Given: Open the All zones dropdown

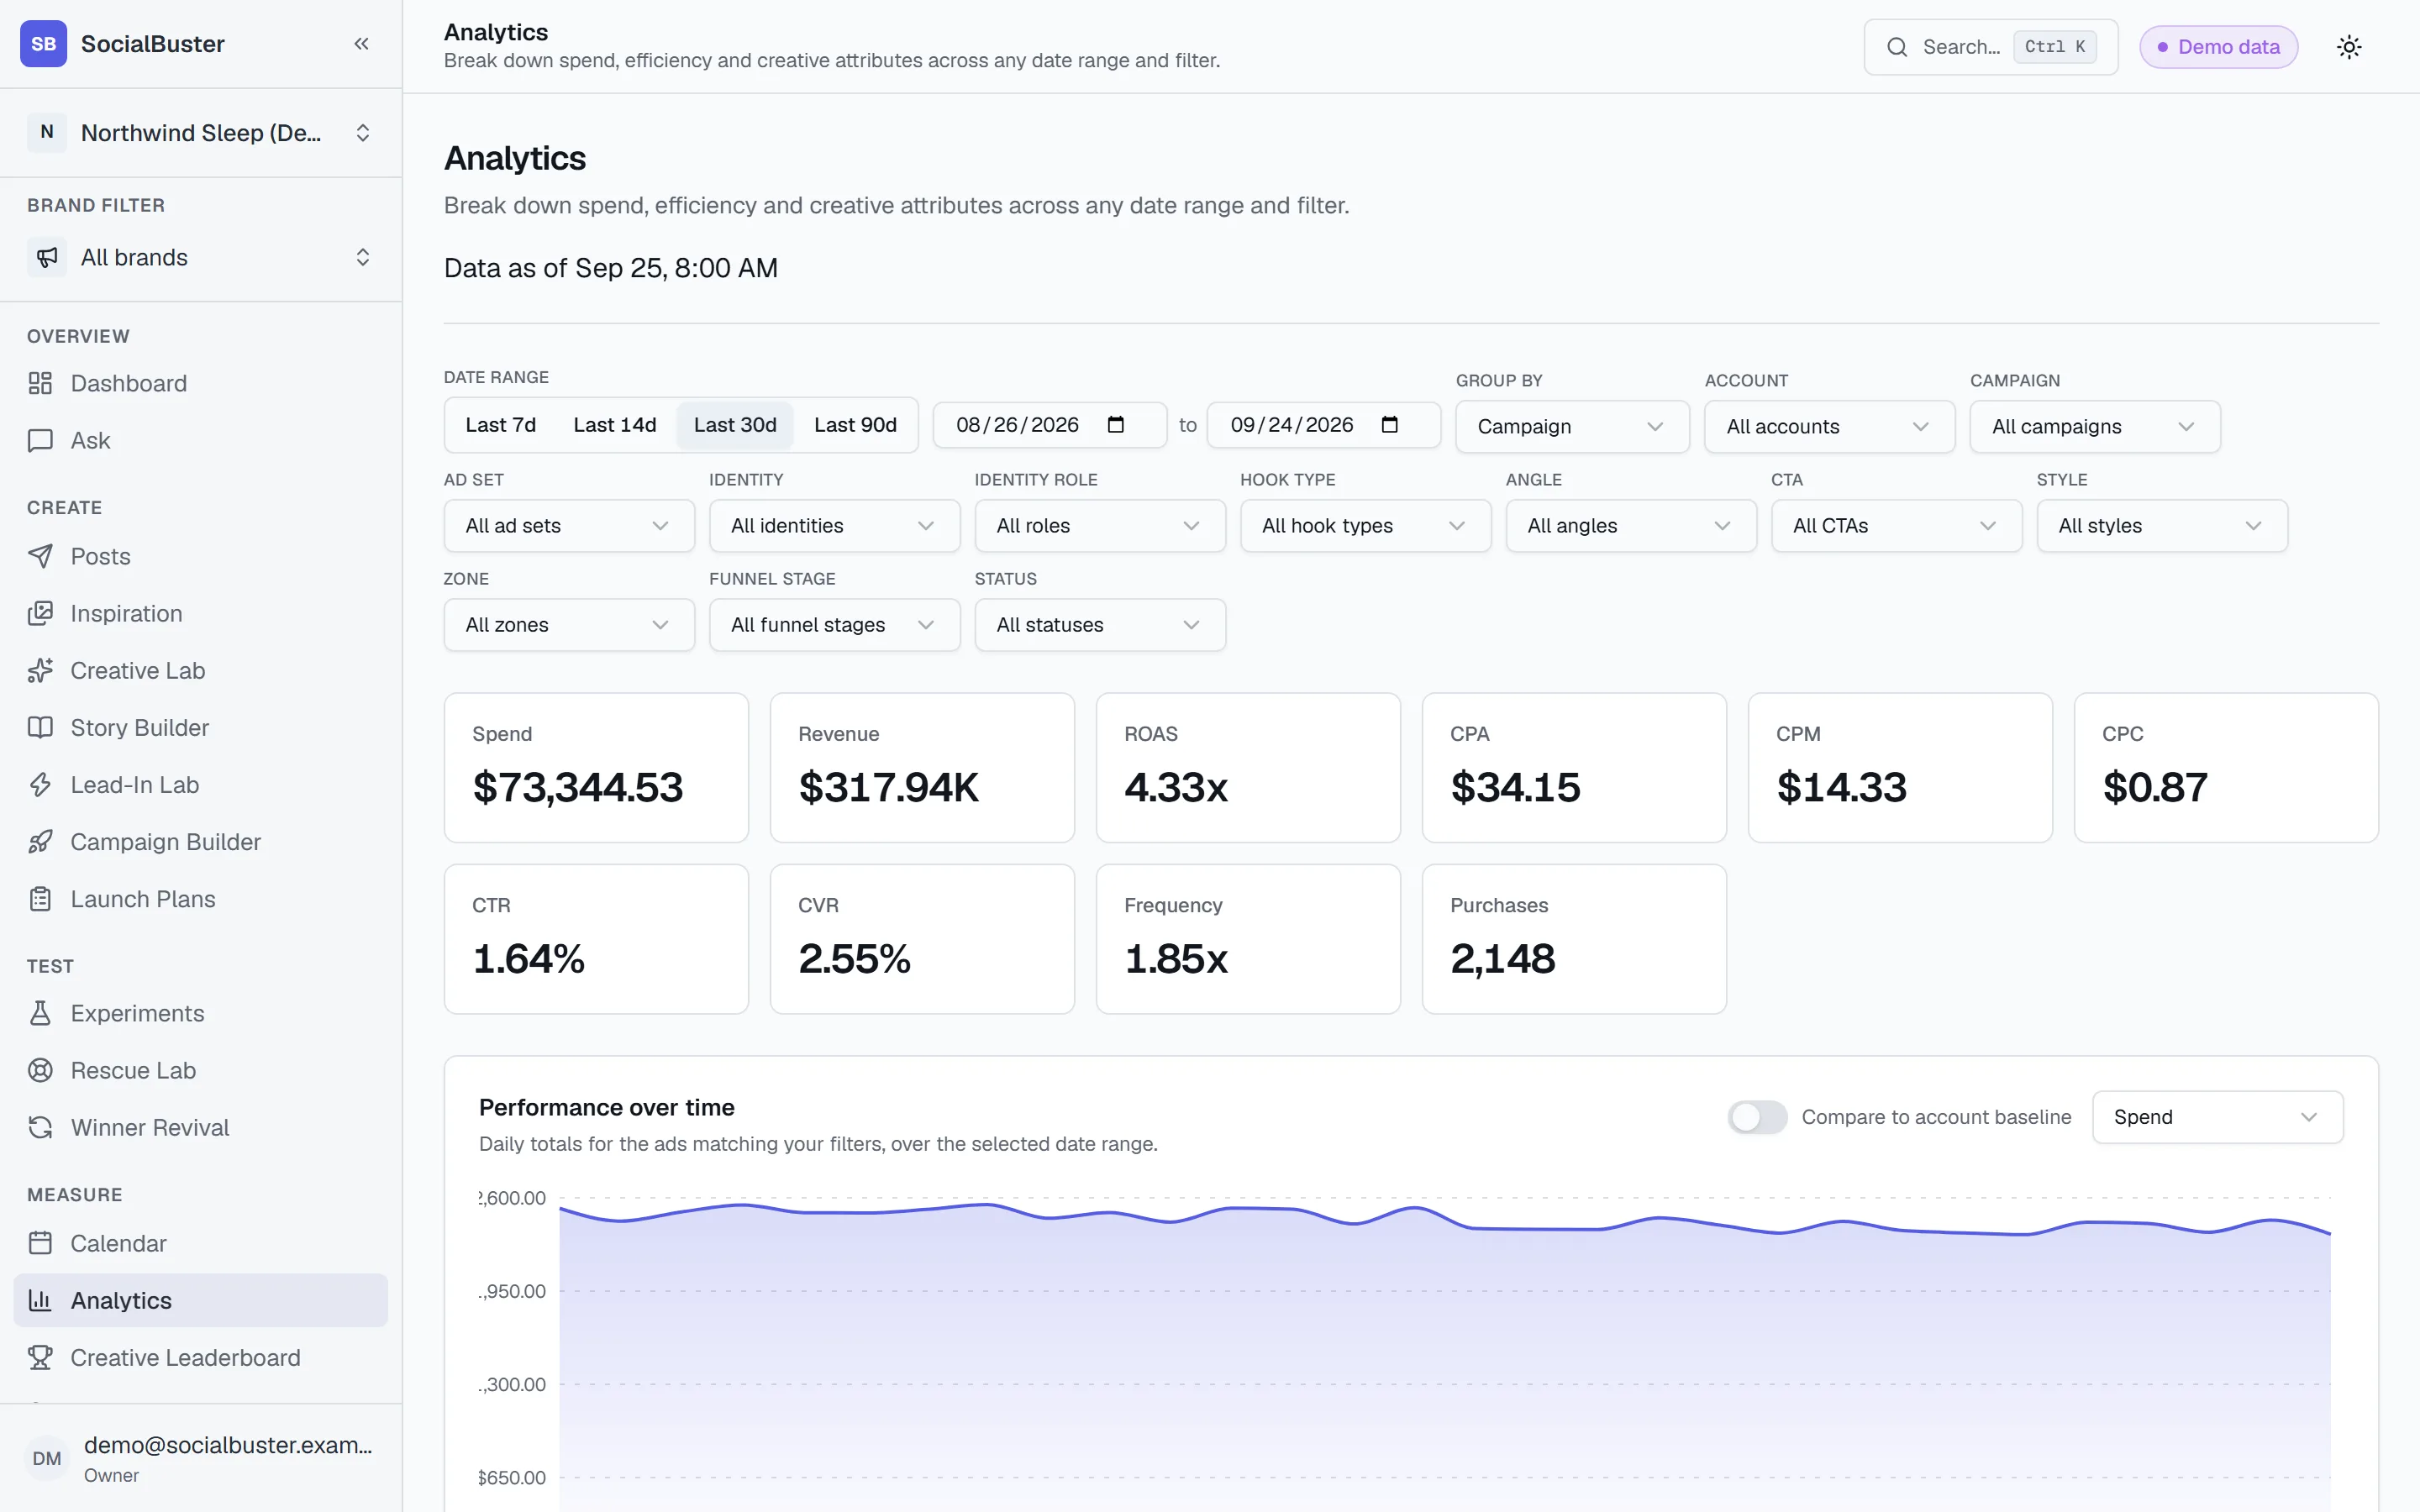Looking at the screenshot, I should point(569,624).
